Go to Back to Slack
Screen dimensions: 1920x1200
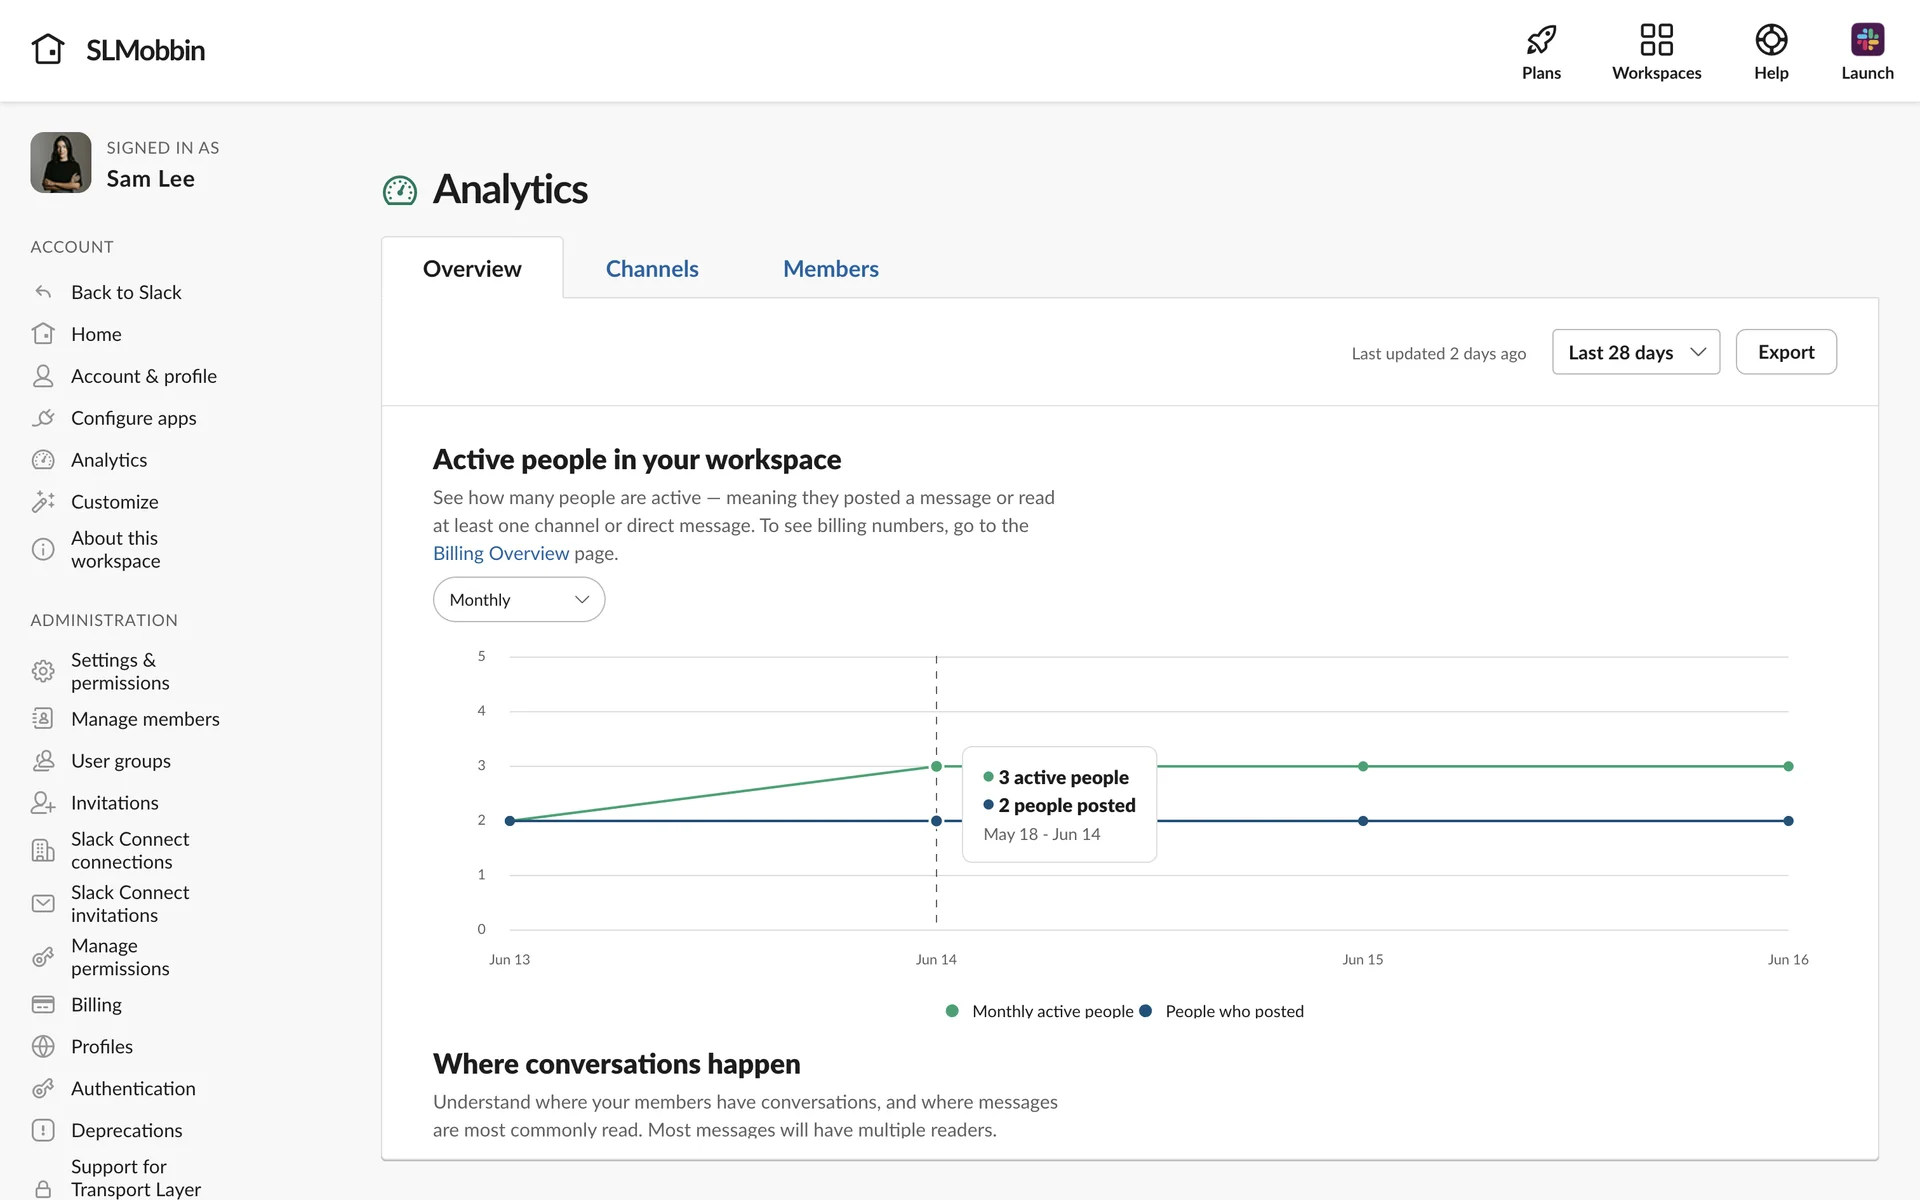click(126, 292)
